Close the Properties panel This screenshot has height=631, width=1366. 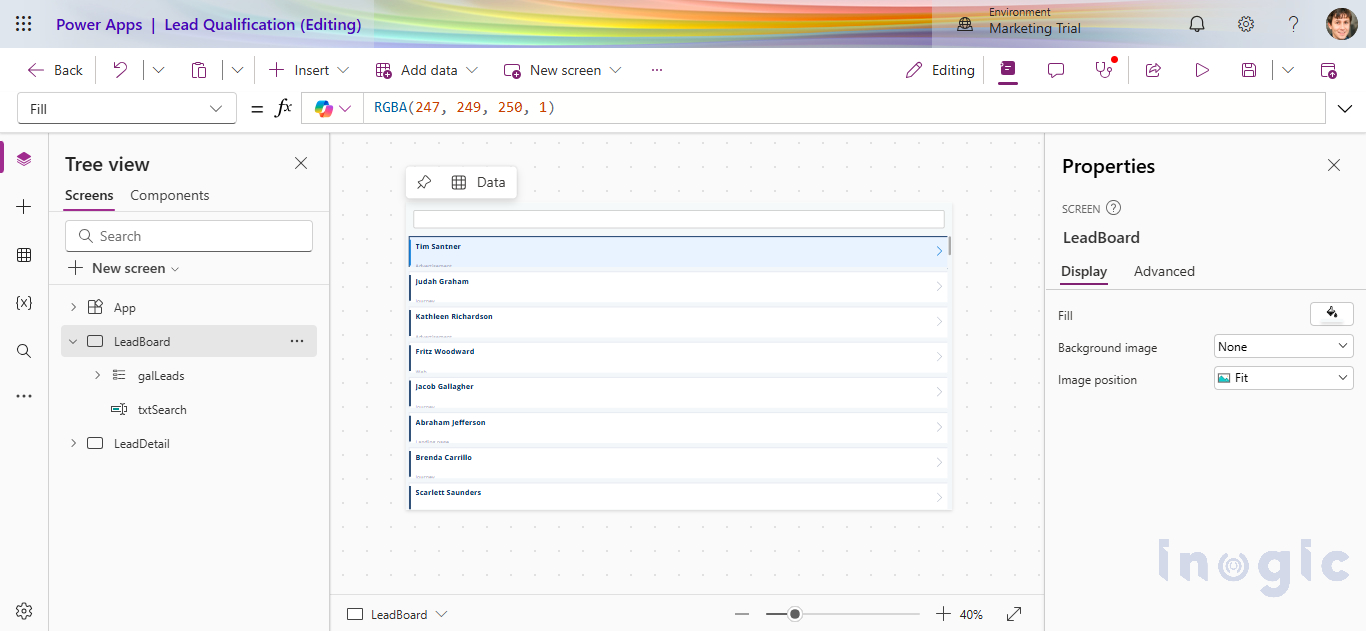pos(1334,165)
